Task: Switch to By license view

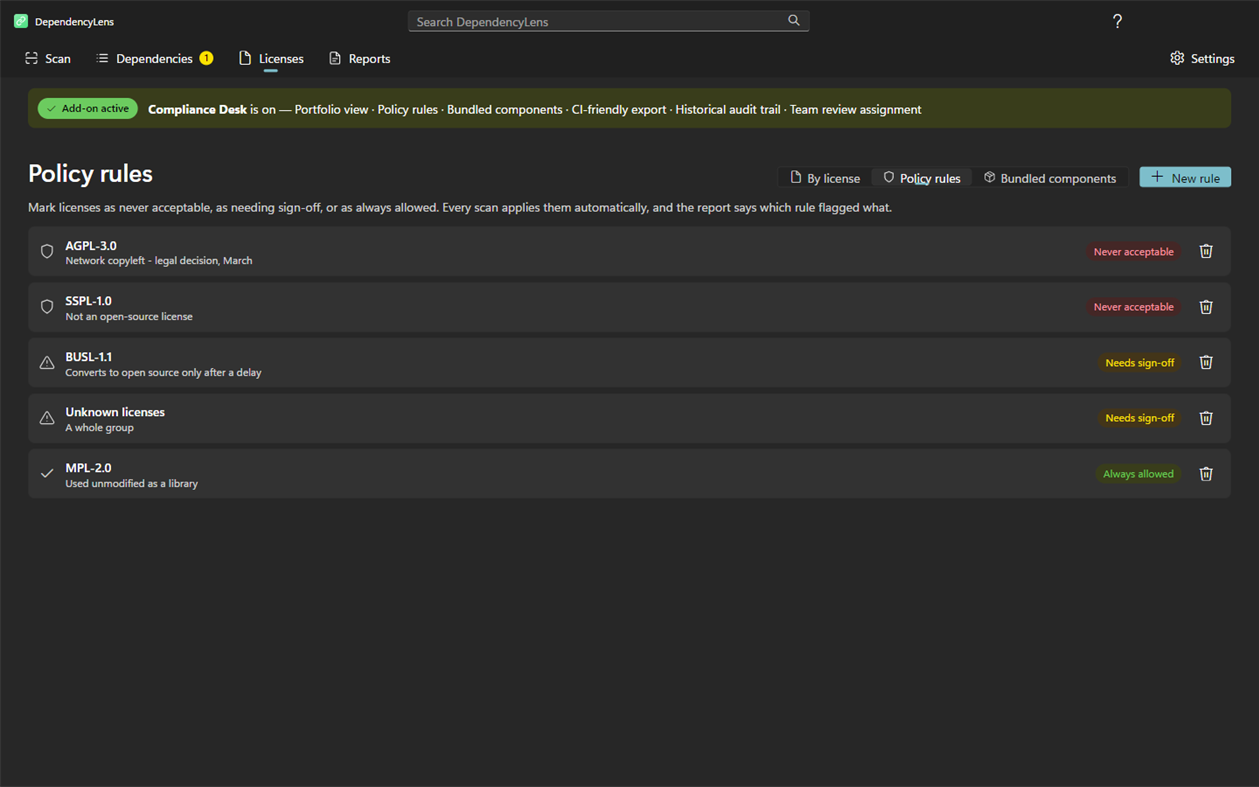Action: pyautogui.click(x=825, y=178)
